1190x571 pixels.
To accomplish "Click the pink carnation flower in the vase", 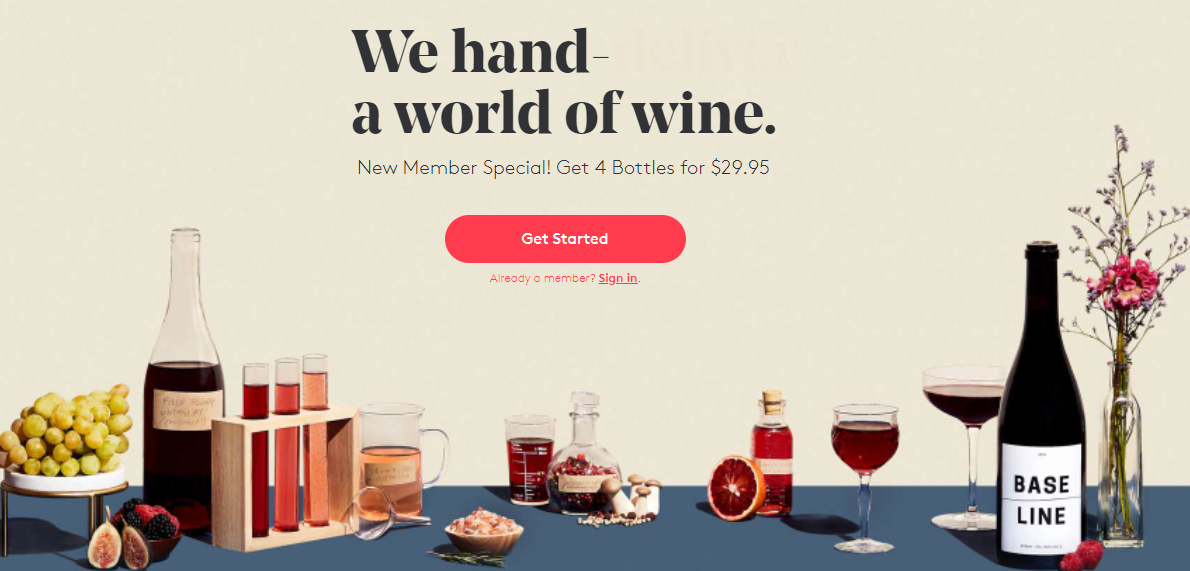I will 1123,282.
